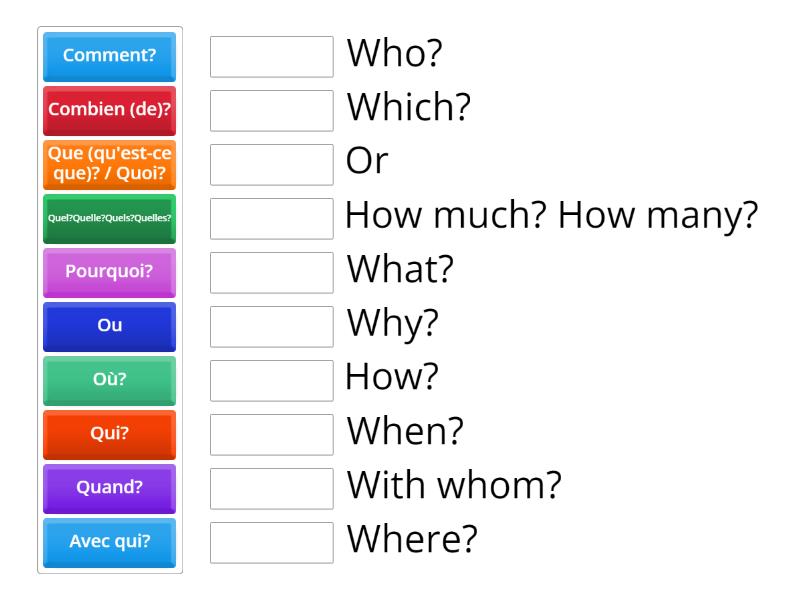Pick the magenta 'Pourquoi?' tile
The width and height of the screenshot is (800, 600).
(x=108, y=271)
